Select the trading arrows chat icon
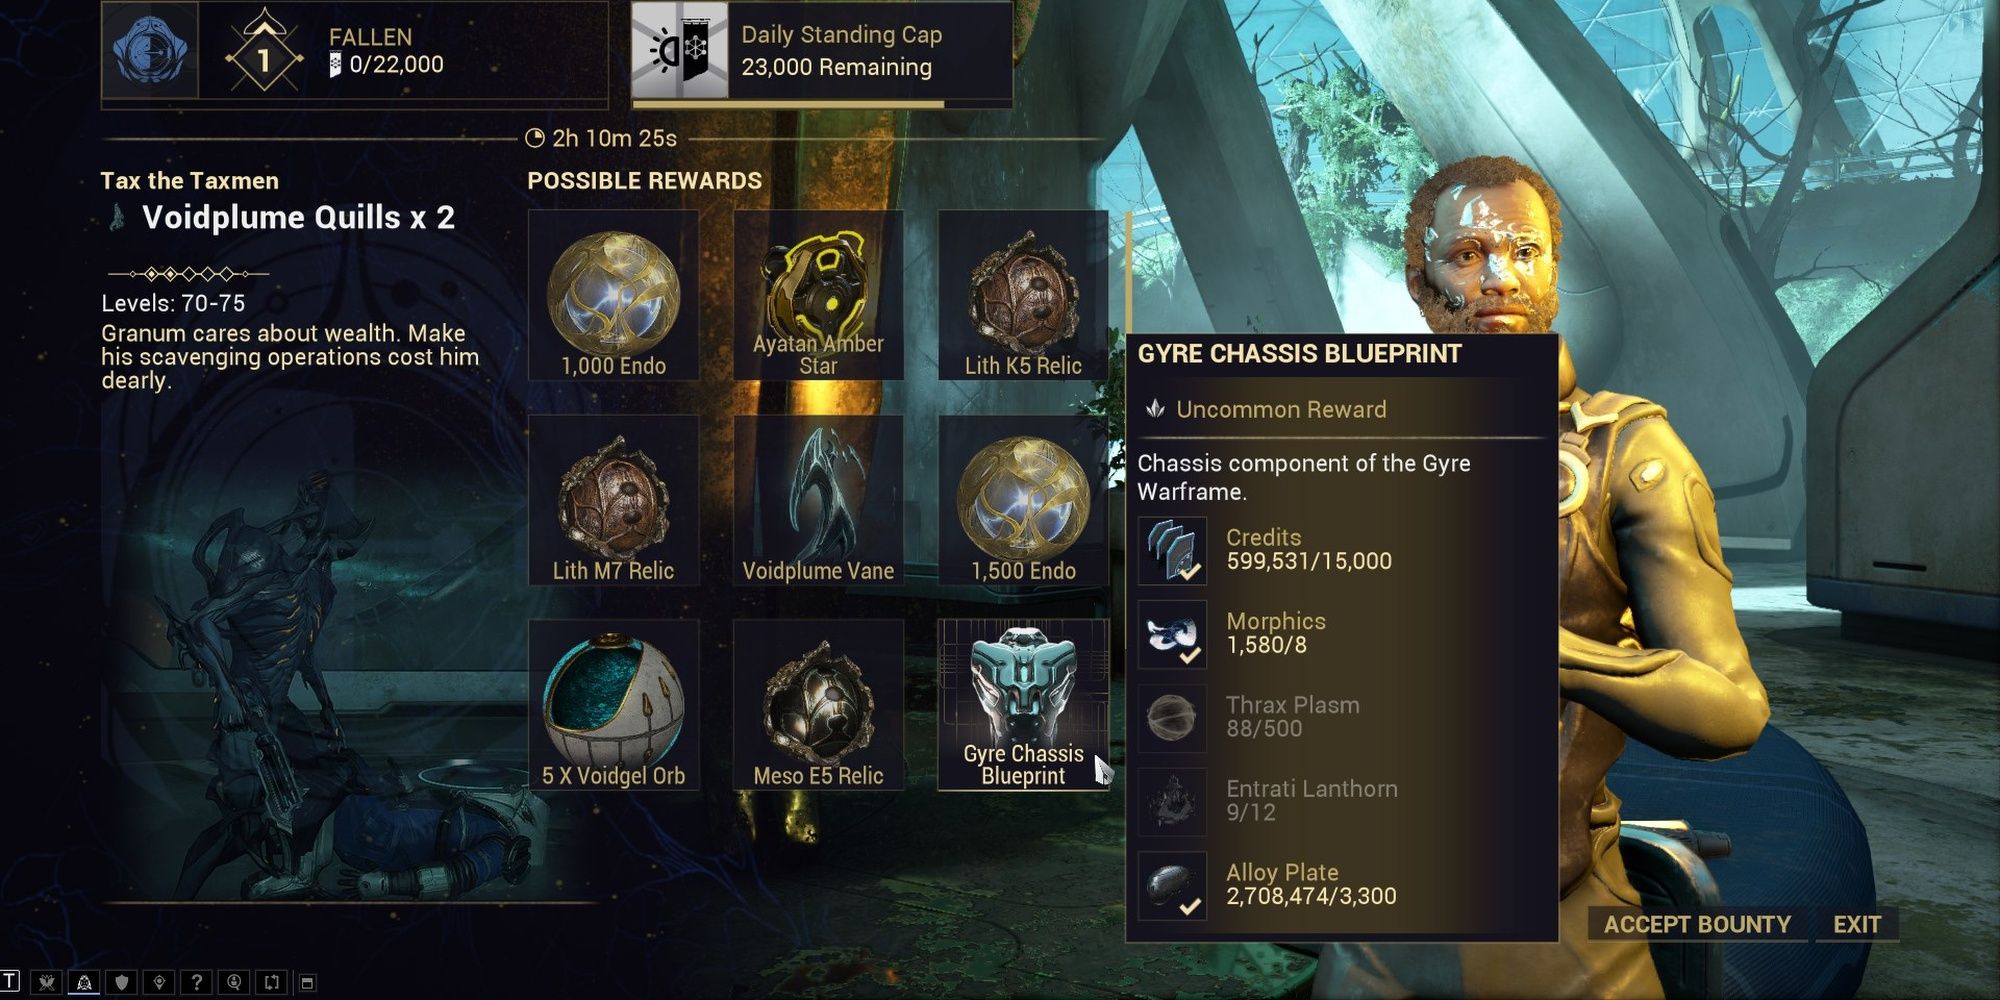The width and height of the screenshot is (2000, 1000). tap(271, 982)
